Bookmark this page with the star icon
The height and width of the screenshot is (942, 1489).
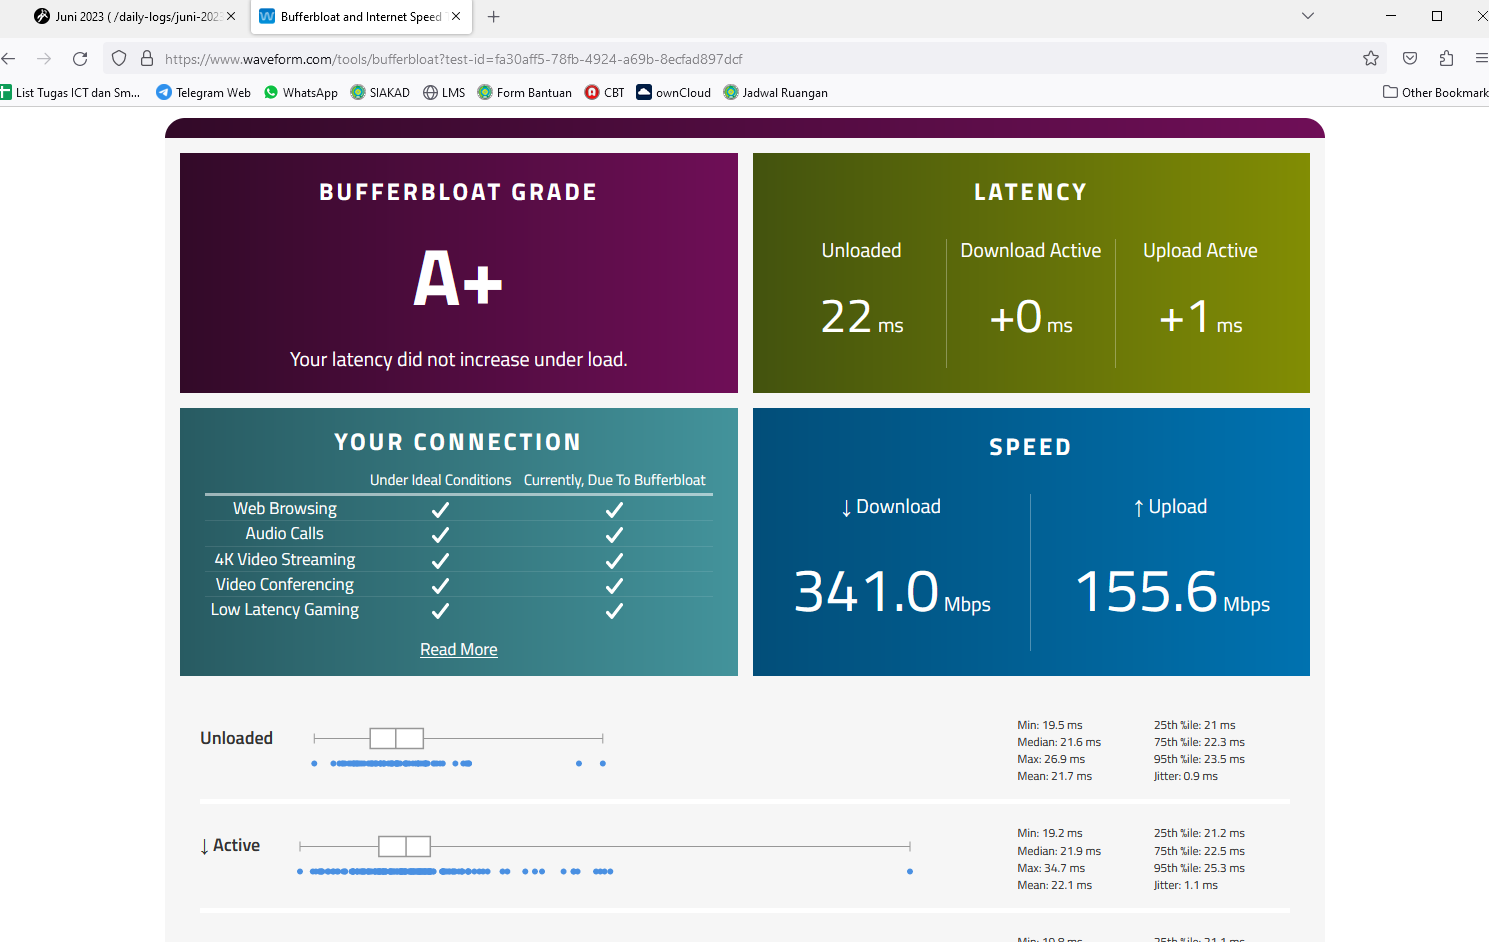coord(1370,59)
